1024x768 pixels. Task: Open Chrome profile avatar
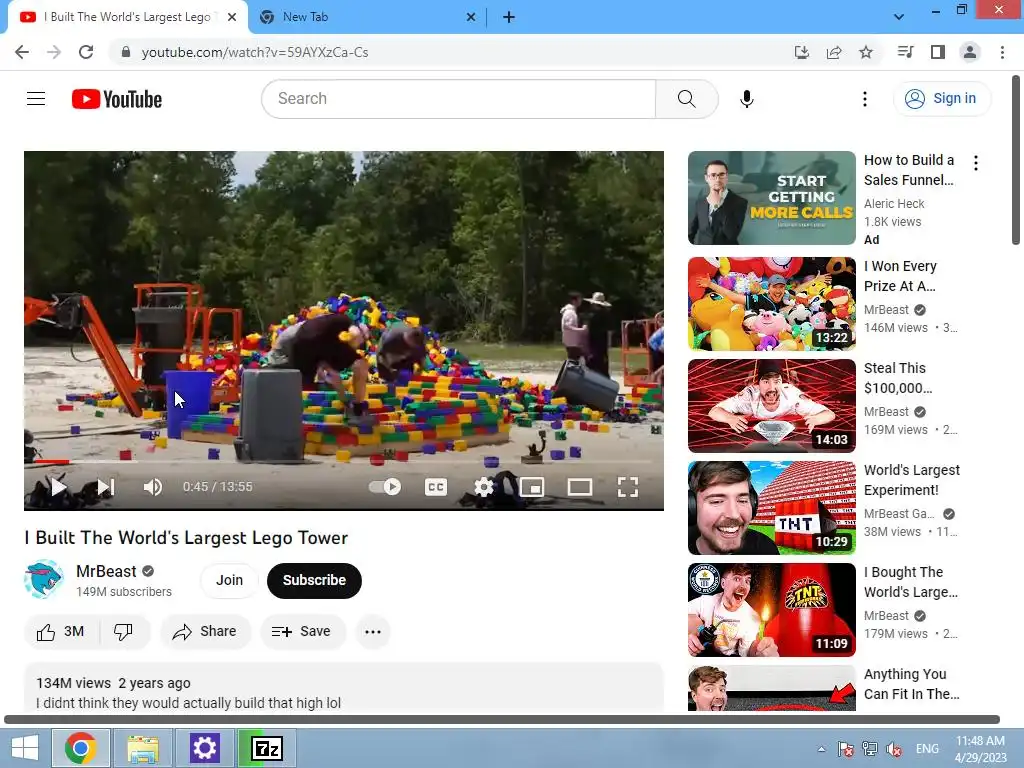970,52
